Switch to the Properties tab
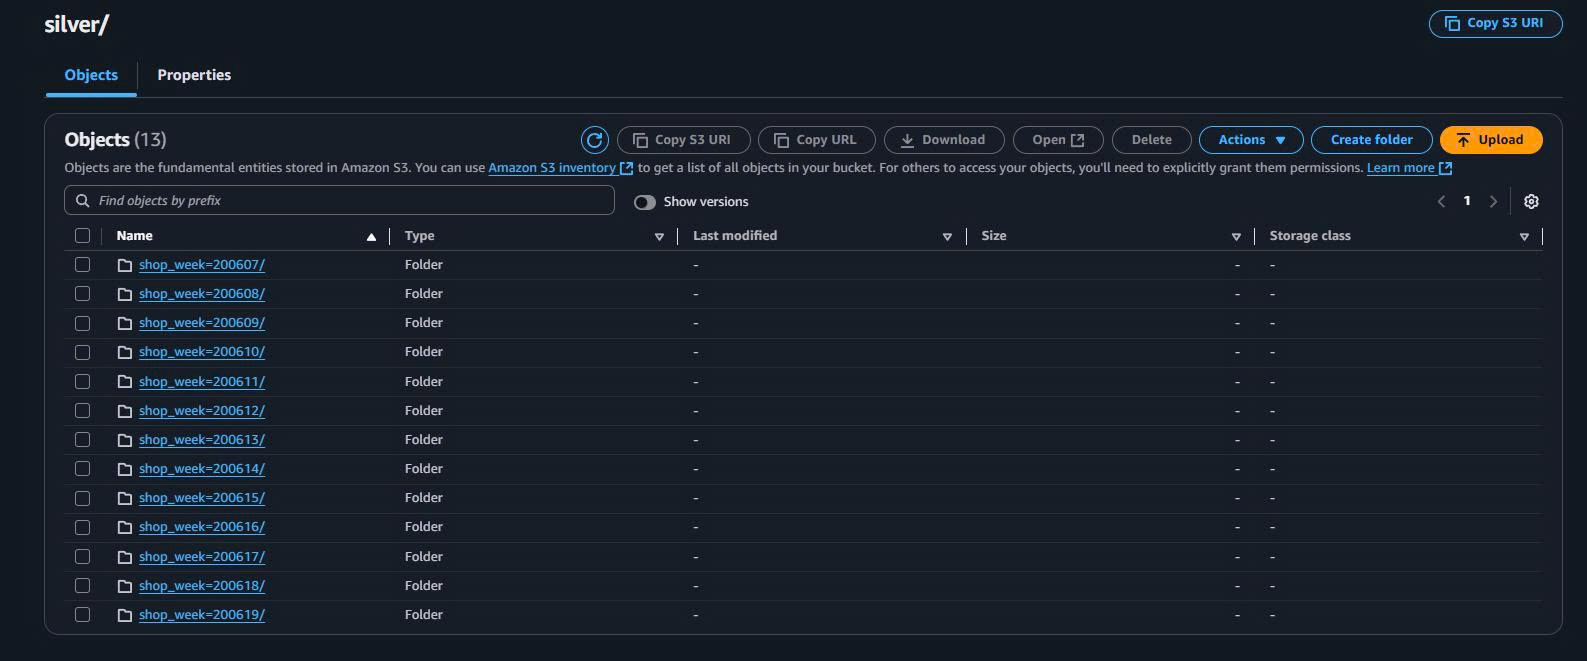Screen dimensions: 1587x661 click(x=194, y=75)
